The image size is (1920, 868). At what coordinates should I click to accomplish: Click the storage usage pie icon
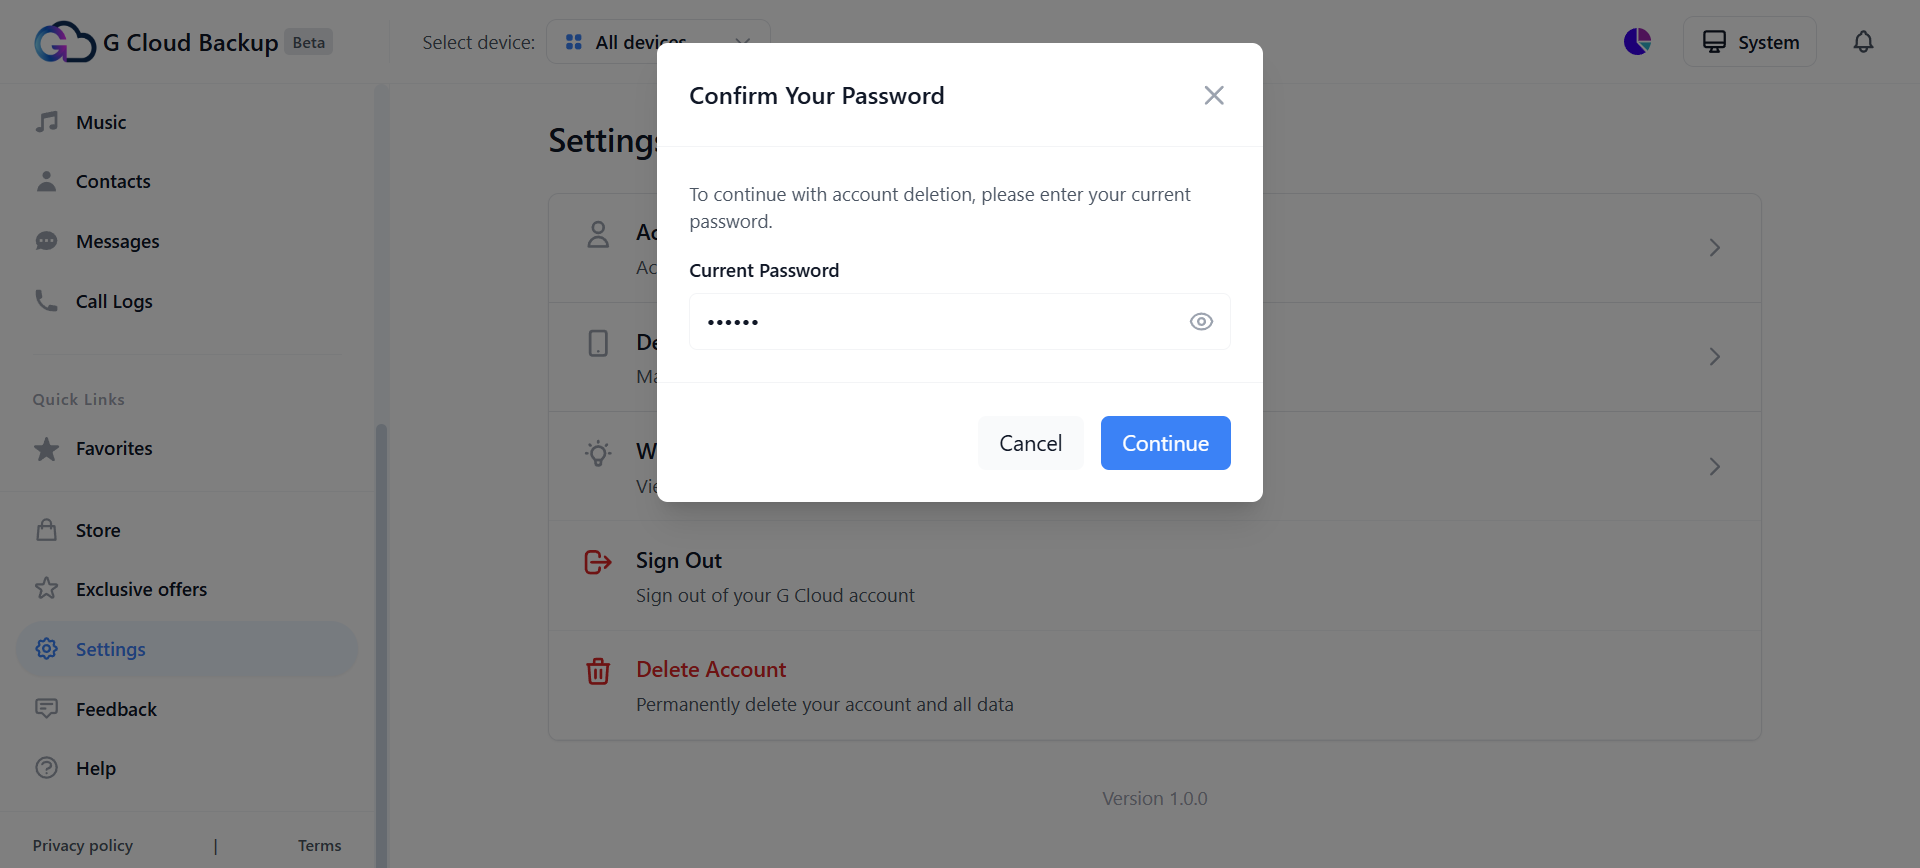pyautogui.click(x=1637, y=42)
